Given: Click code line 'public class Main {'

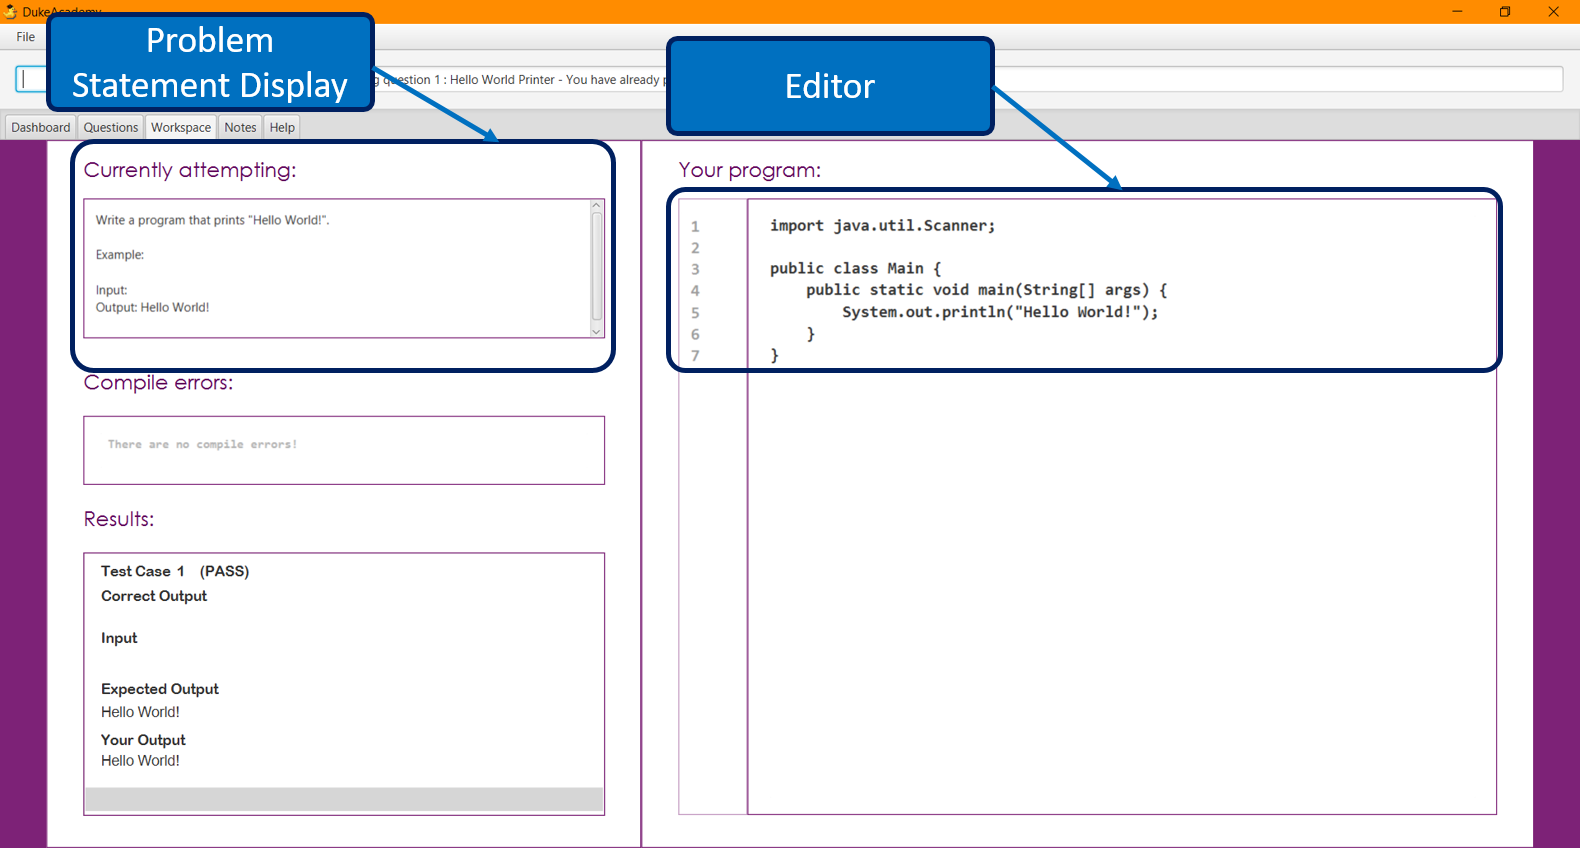Looking at the screenshot, I should [x=855, y=269].
